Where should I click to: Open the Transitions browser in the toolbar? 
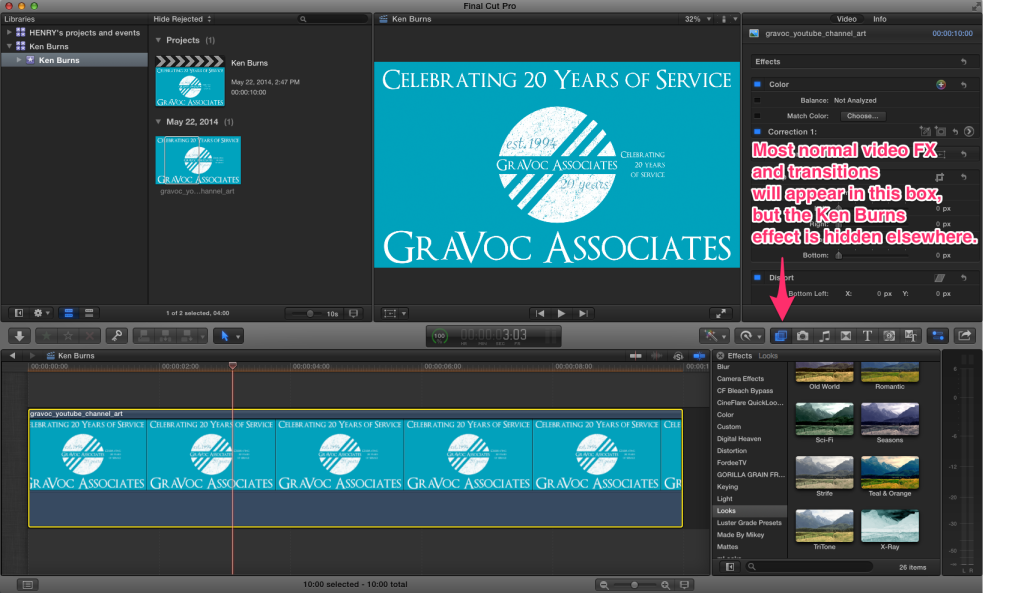pos(845,335)
